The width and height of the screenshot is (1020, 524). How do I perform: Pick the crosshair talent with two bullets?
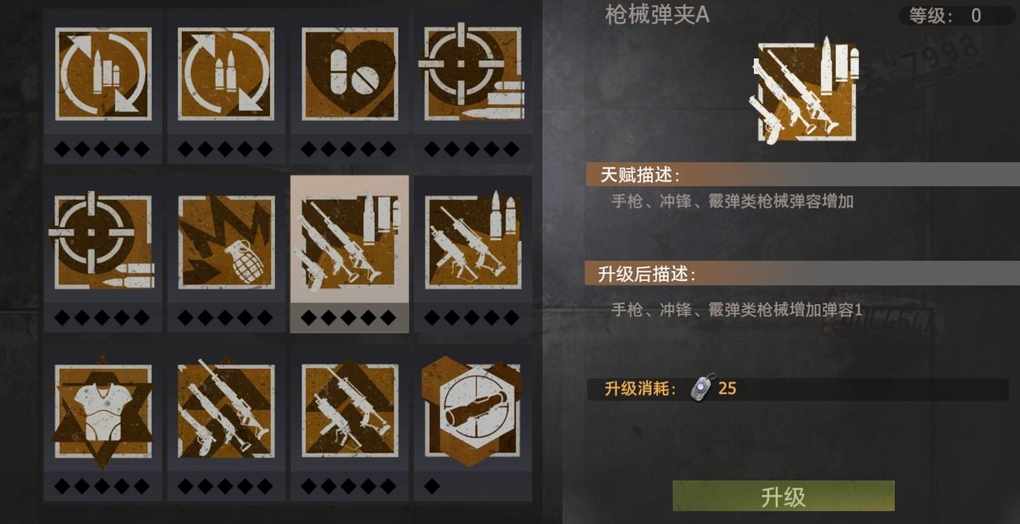click(102, 242)
